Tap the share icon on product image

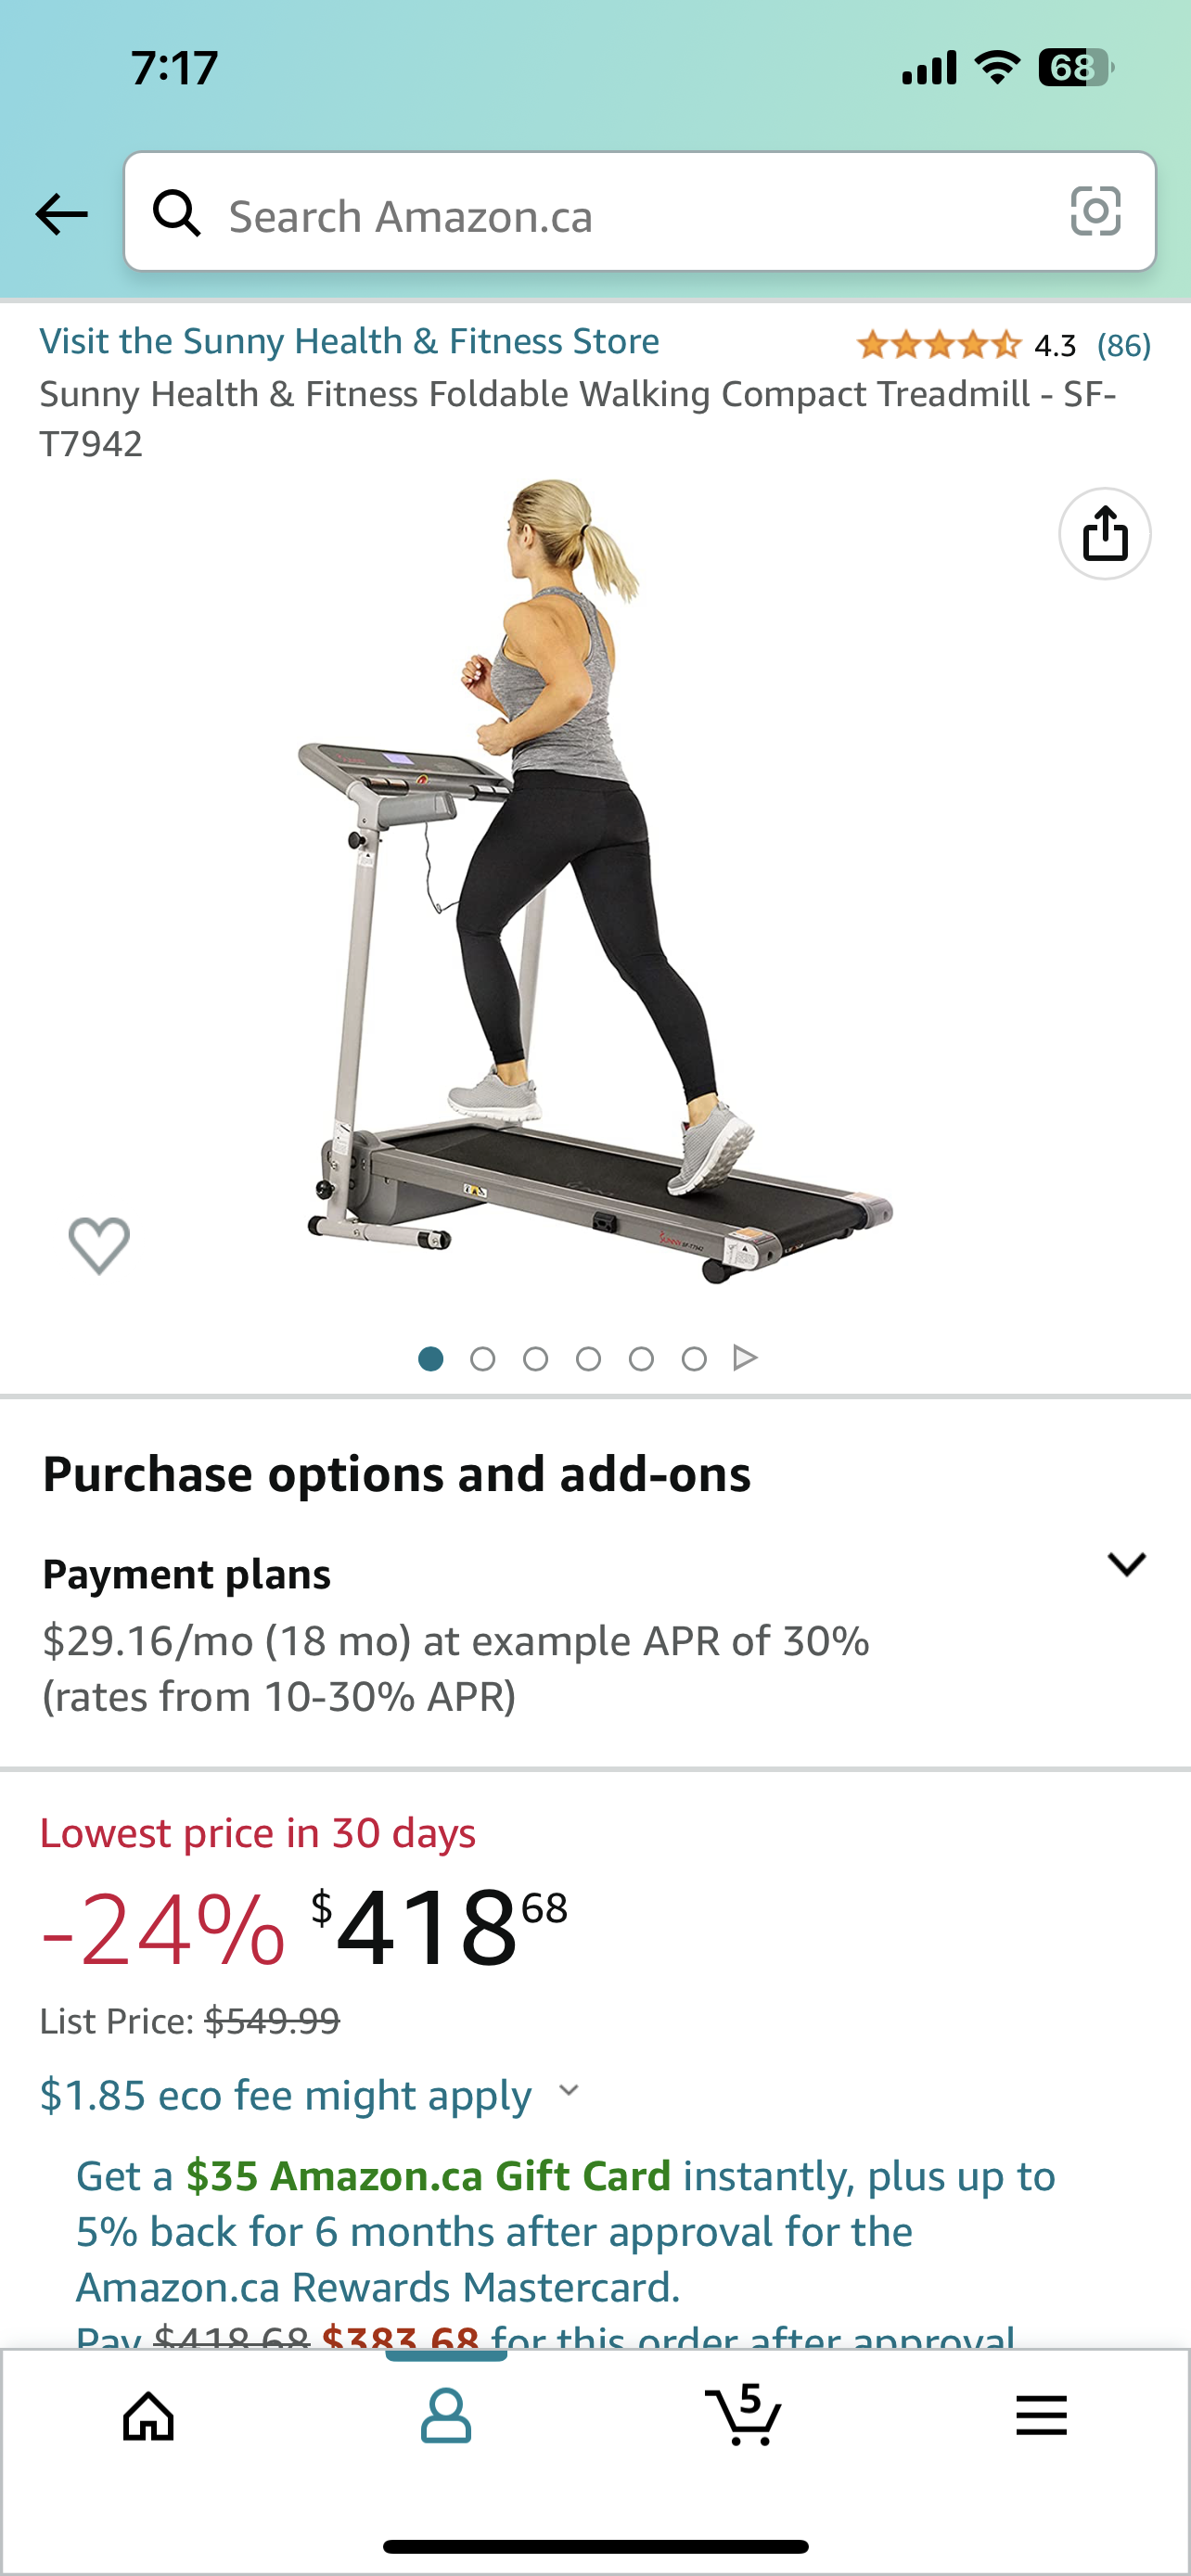[1105, 533]
